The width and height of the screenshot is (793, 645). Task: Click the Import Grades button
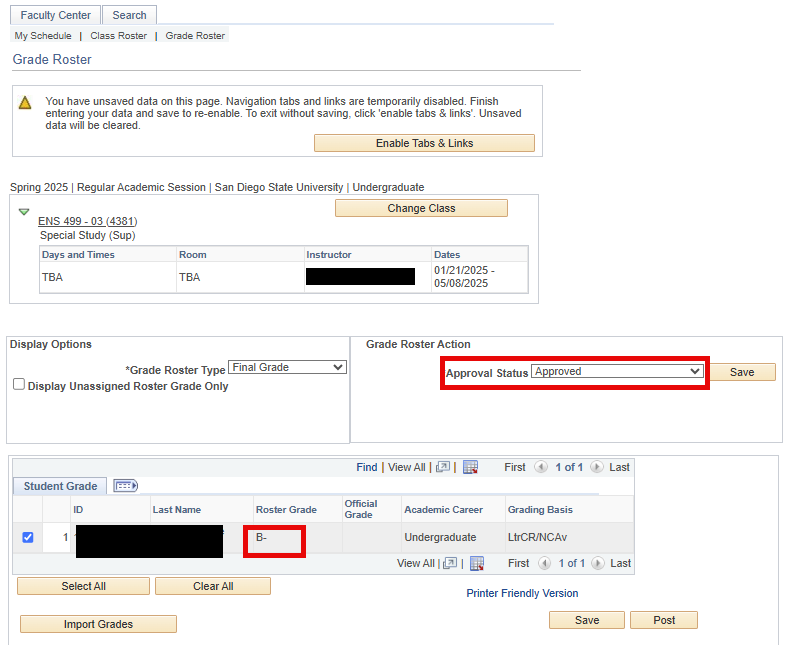[98, 624]
